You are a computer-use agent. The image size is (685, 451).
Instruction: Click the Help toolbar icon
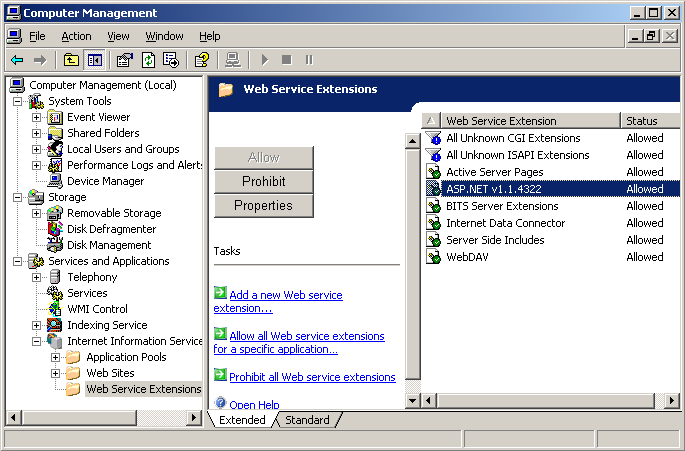[x=202, y=60]
